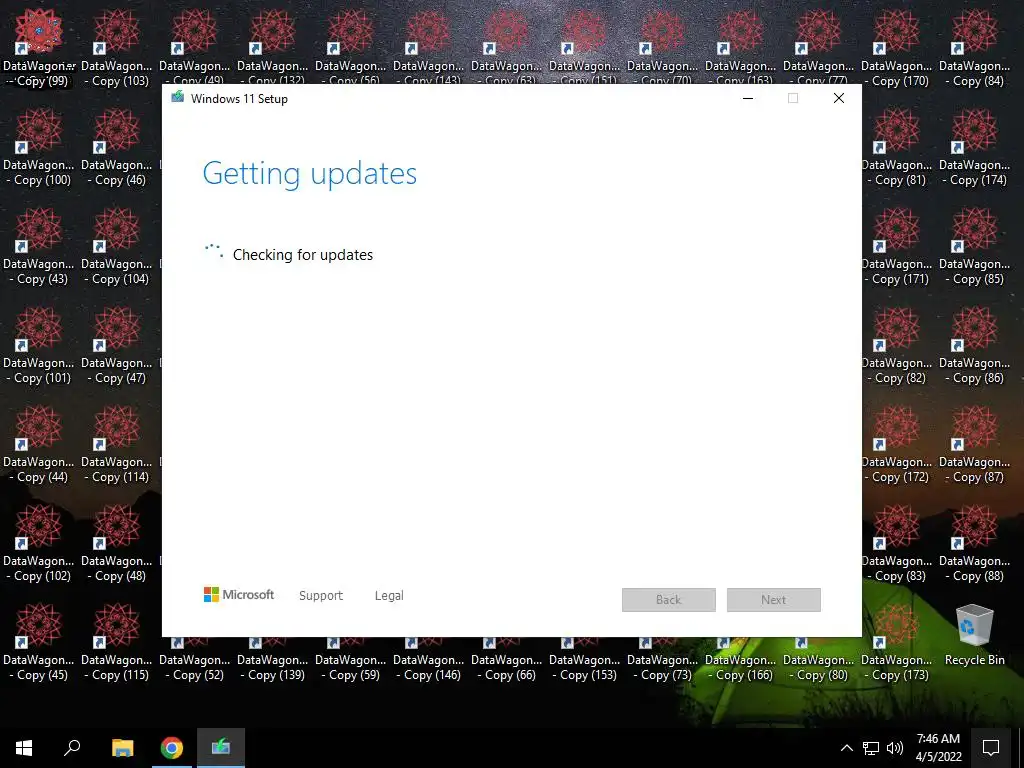1024x768 pixels.
Task: Open DataWagon Copy (86) shortcut
Action: click(974, 345)
